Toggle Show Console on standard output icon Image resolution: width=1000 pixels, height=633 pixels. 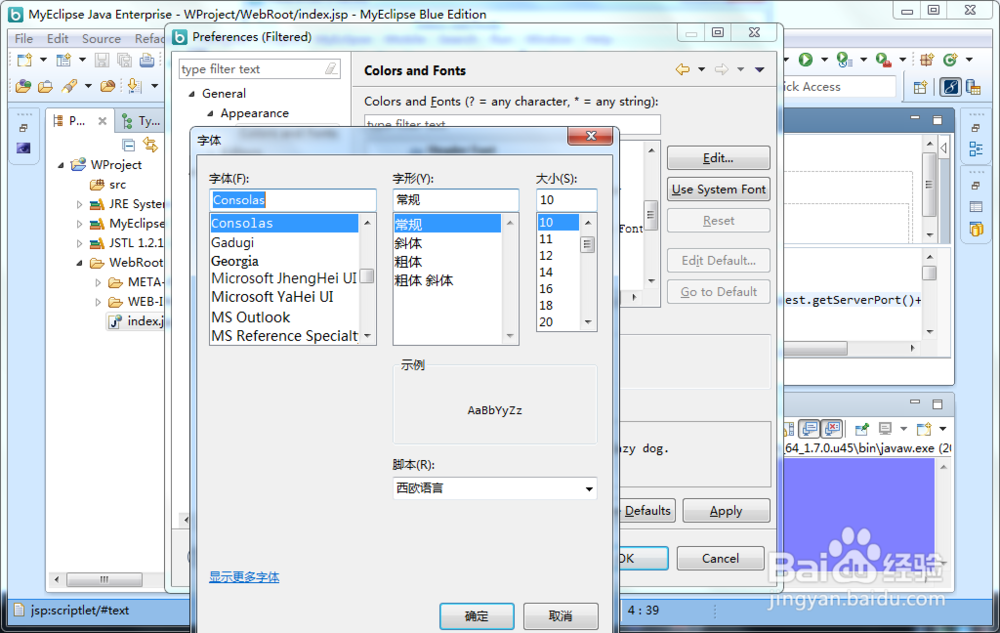[x=810, y=428]
